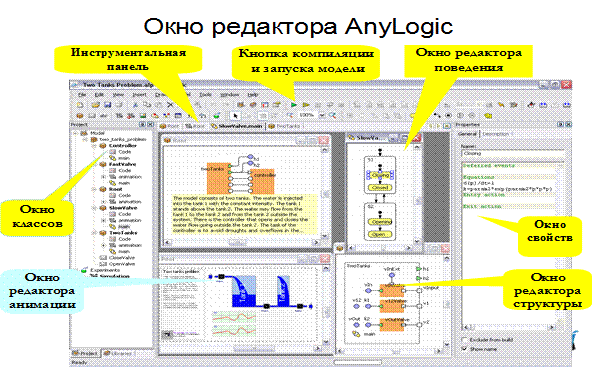Select the Opening state in statechart

(380, 222)
